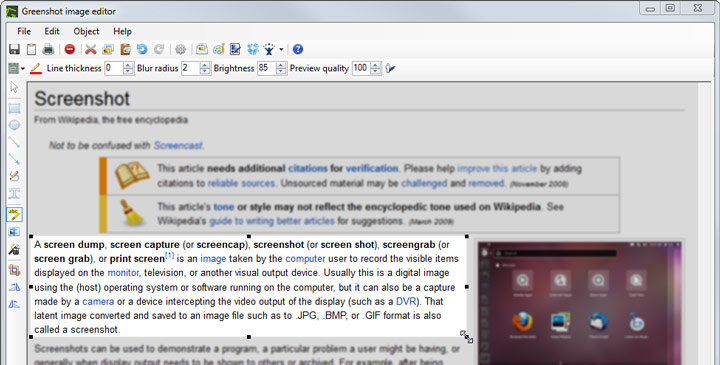This screenshot has width=720, height=365.
Task: Click the star figure plugin icon
Action: coord(269,49)
